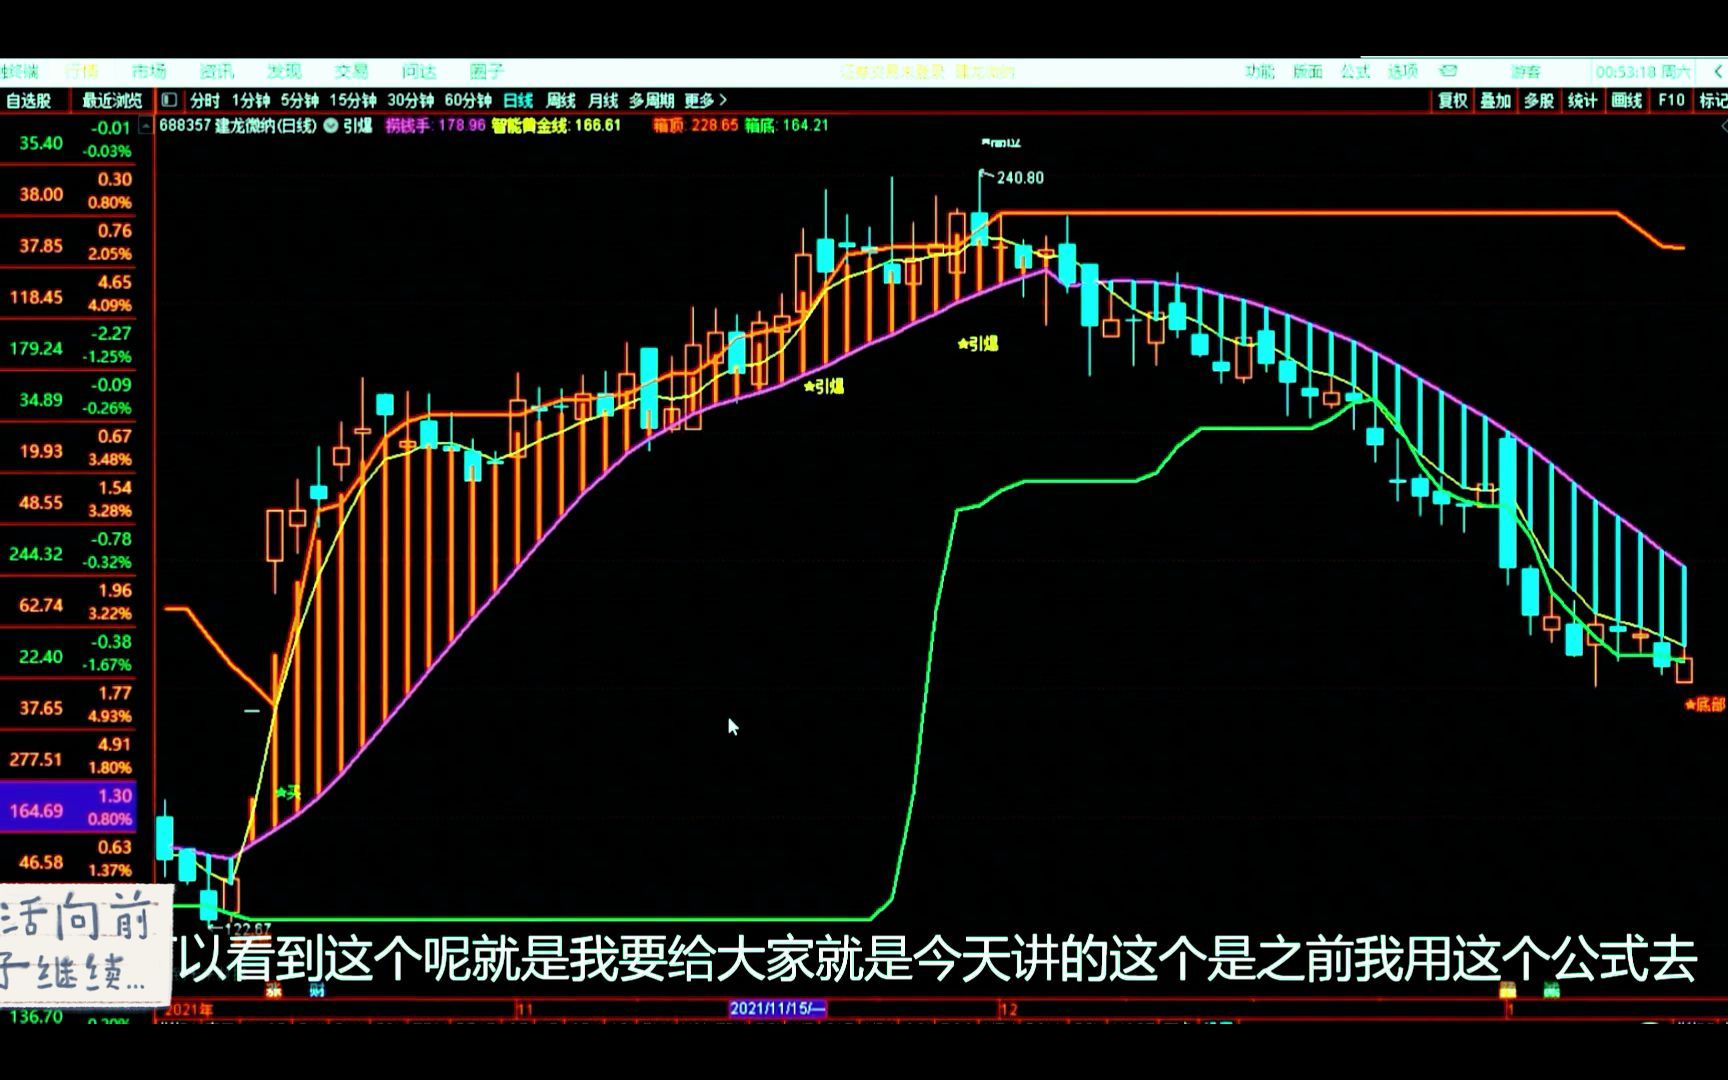Select the 周线 weekly period tab

(x=560, y=100)
